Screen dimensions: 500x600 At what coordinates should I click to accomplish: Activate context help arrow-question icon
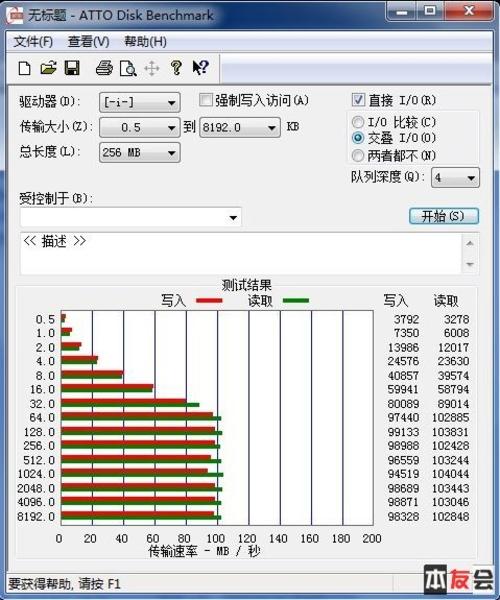click(200, 68)
